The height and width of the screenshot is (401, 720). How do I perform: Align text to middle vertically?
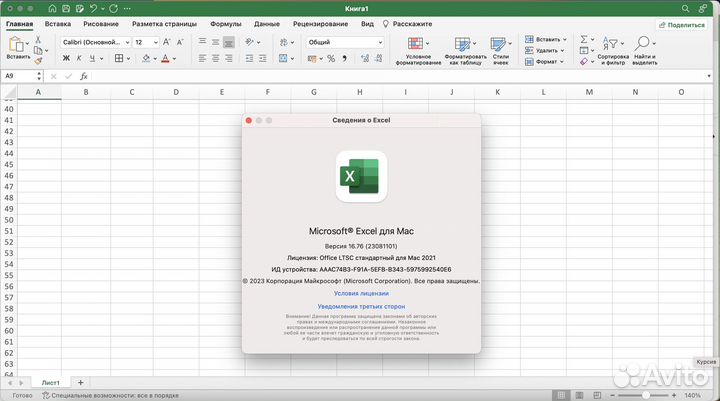(215, 42)
